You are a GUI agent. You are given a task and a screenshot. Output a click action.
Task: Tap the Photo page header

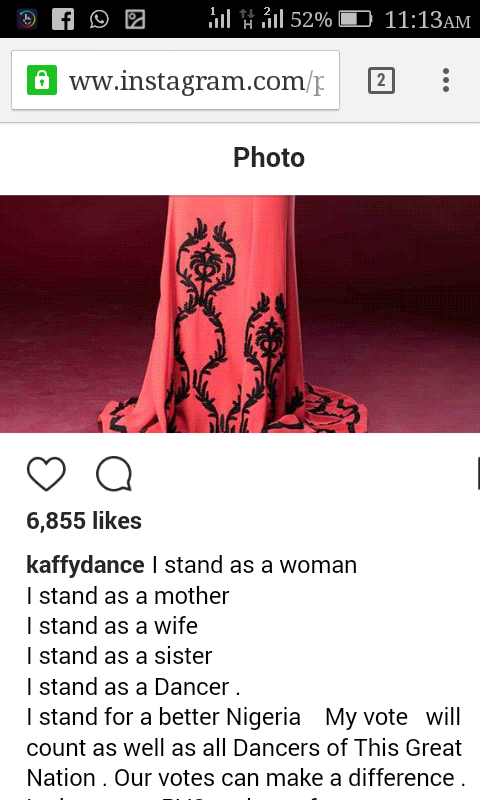click(x=269, y=157)
